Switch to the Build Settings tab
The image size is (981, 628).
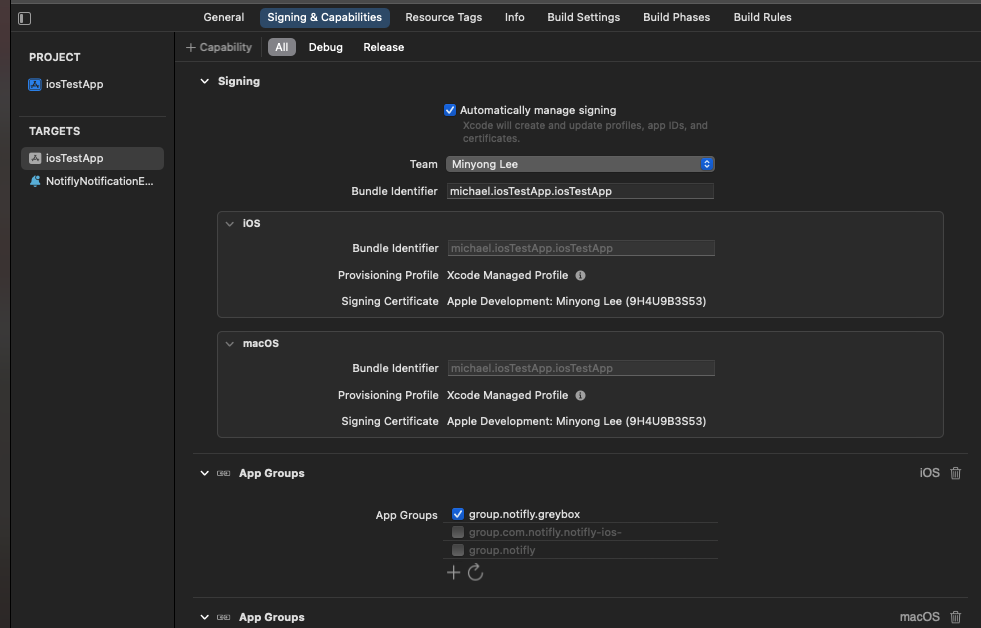pyautogui.click(x=583, y=17)
